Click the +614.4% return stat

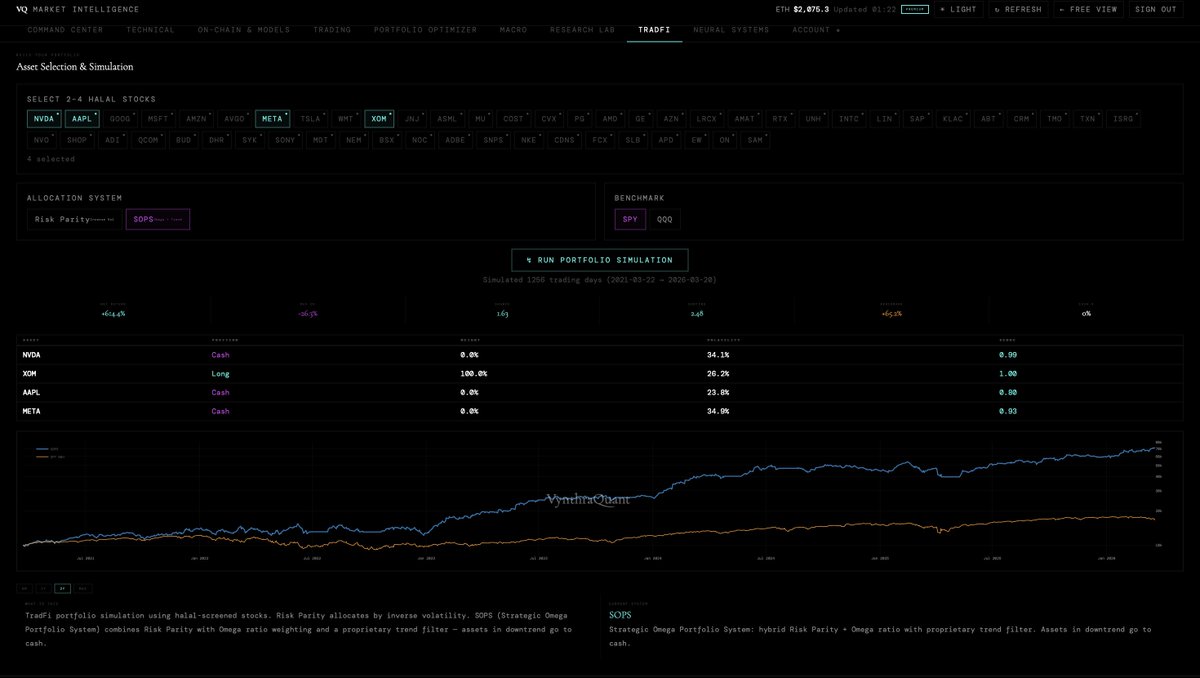click(x=113, y=313)
